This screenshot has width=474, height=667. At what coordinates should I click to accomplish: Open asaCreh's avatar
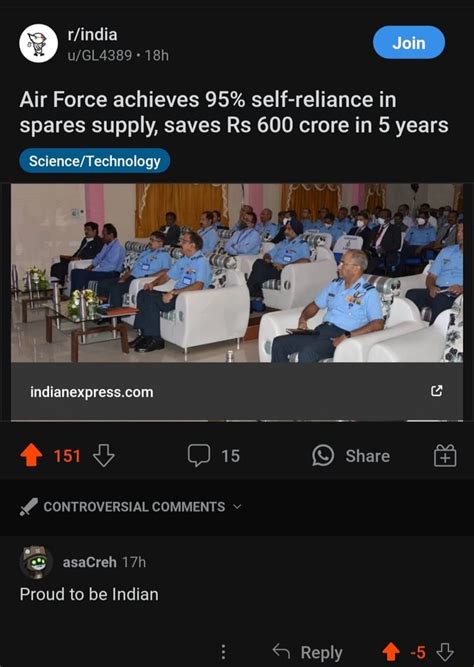36,562
